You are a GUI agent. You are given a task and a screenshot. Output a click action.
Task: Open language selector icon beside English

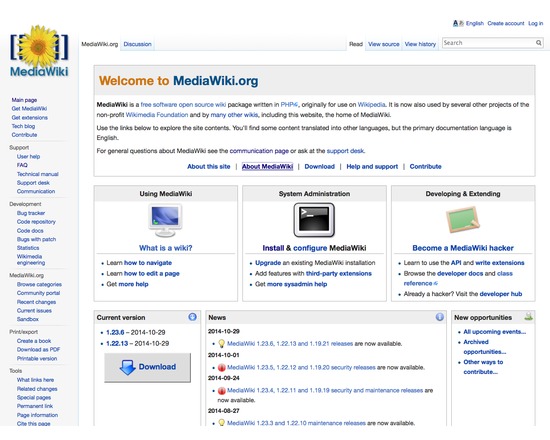pos(458,23)
